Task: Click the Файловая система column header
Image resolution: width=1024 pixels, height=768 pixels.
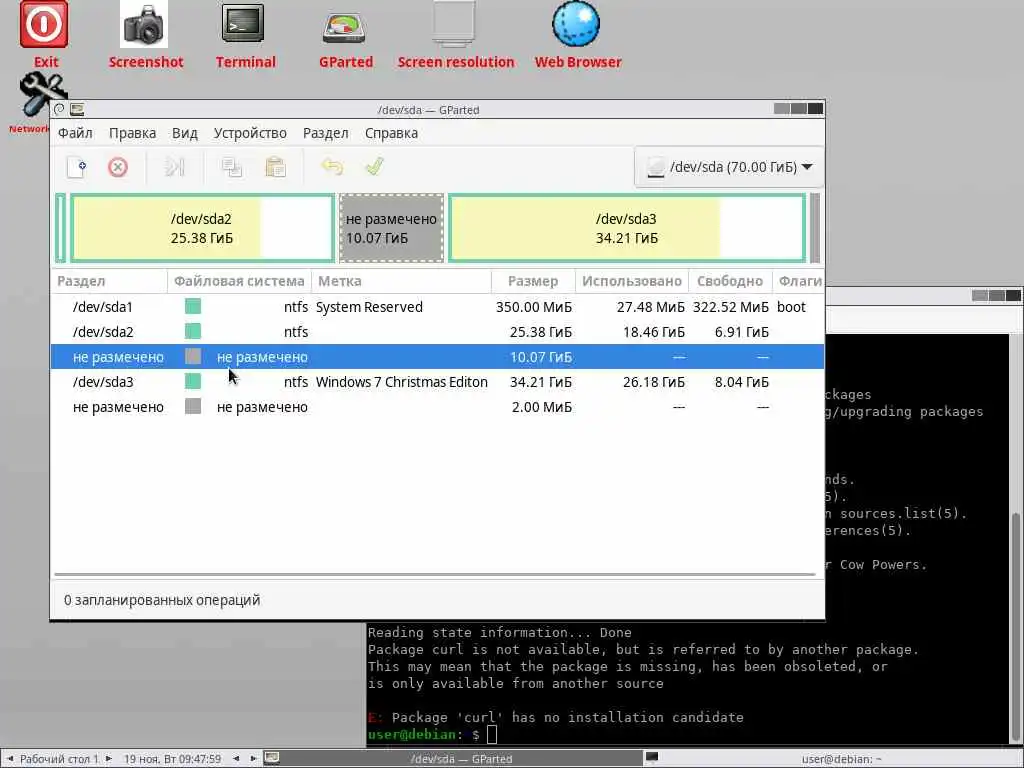Action: (x=239, y=281)
